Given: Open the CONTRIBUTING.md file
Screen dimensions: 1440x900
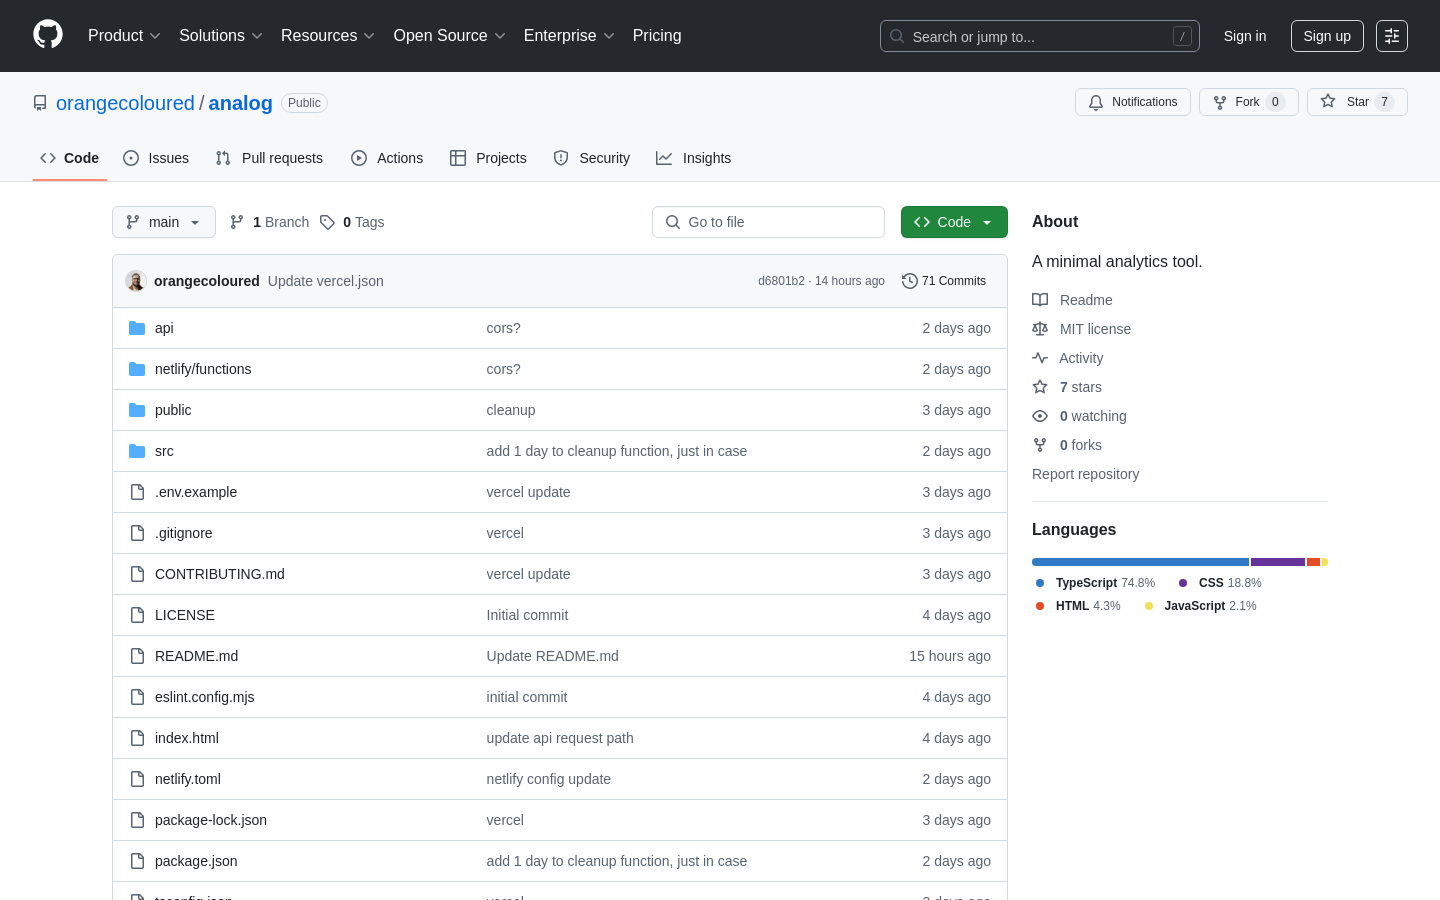Looking at the screenshot, I should click(x=220, y=574).
